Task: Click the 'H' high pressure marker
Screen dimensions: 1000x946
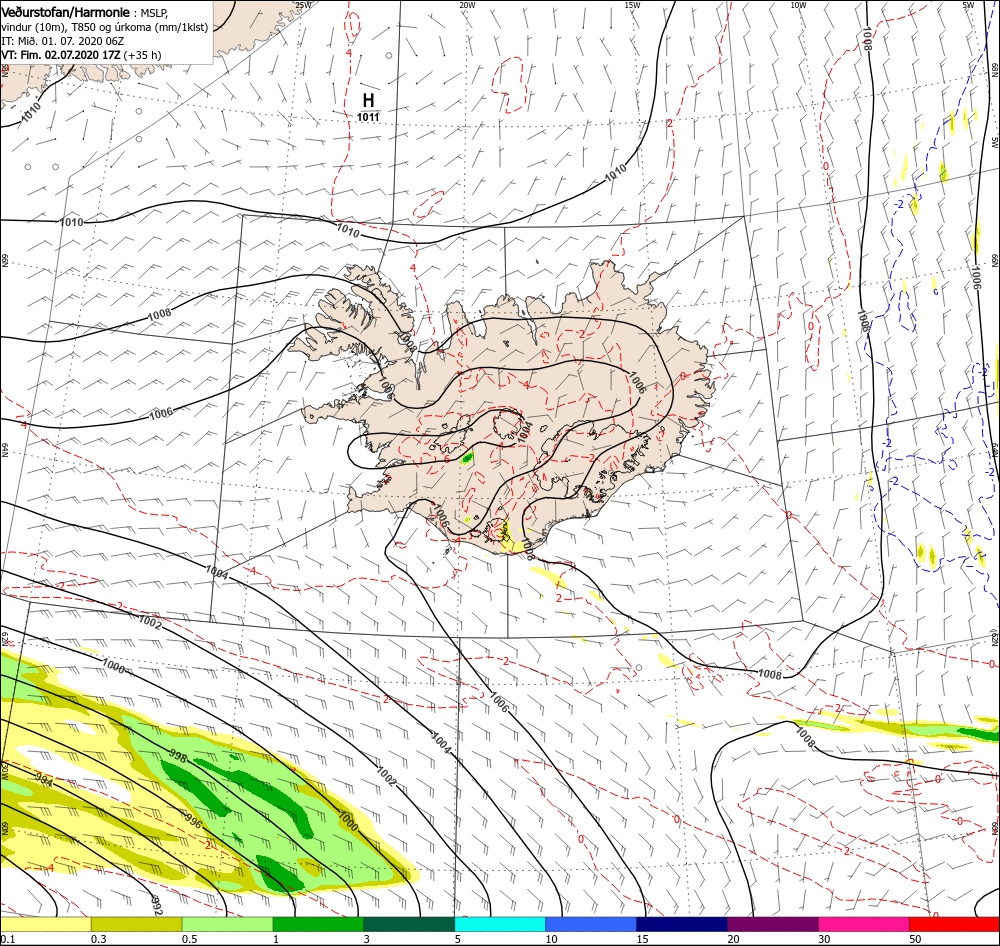Action: click(x=368, y=100)
